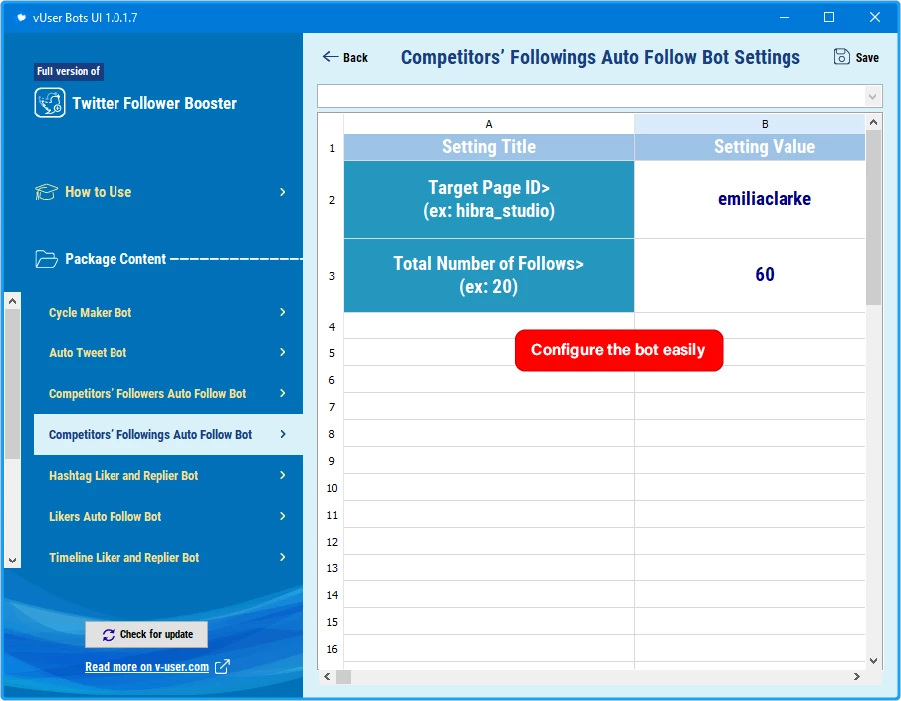Select column B header
The image size is (901, 701).
coord(749,124)
